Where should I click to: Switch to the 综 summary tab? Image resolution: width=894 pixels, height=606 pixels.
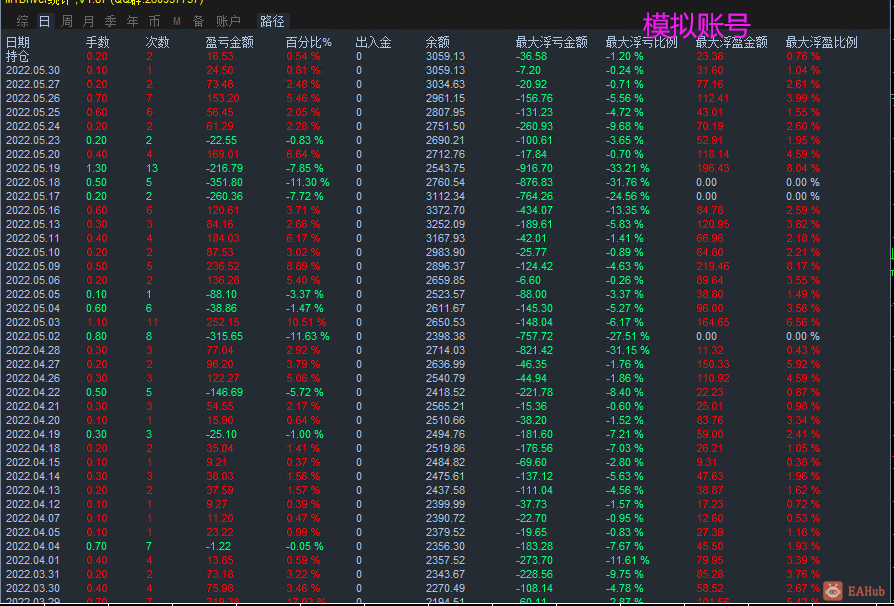[x=23, y=21]
